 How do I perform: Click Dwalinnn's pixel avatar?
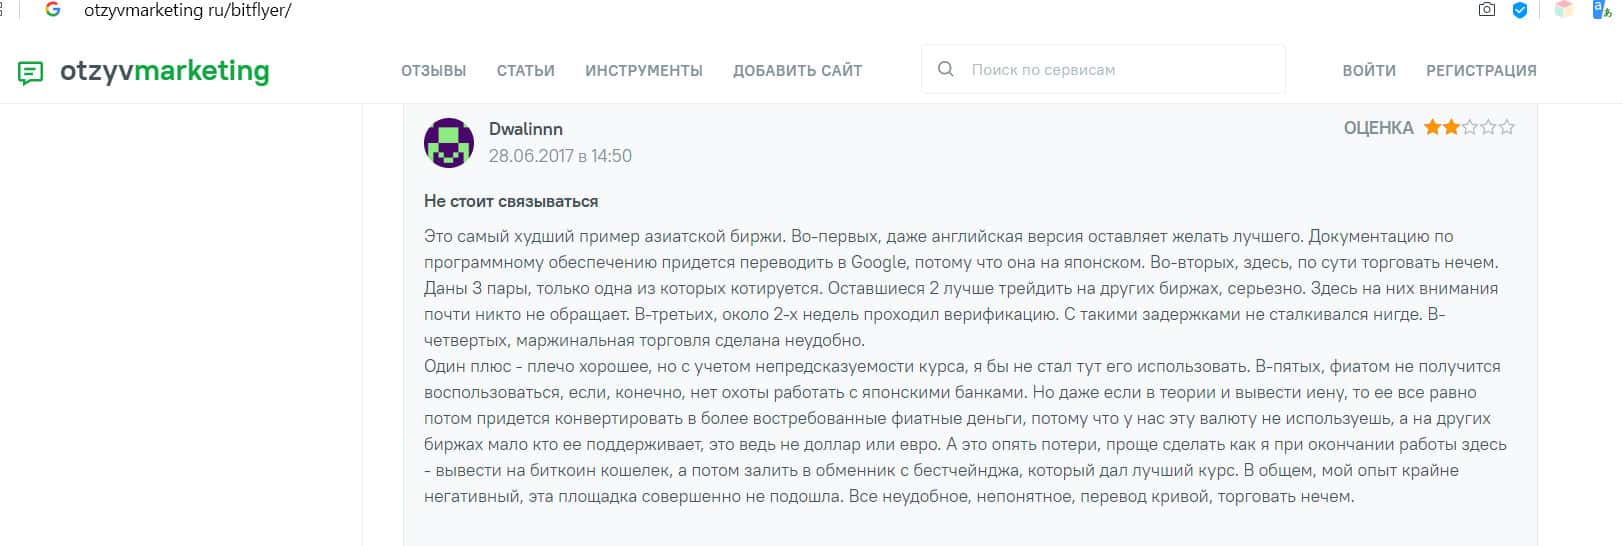coord(449,142)
